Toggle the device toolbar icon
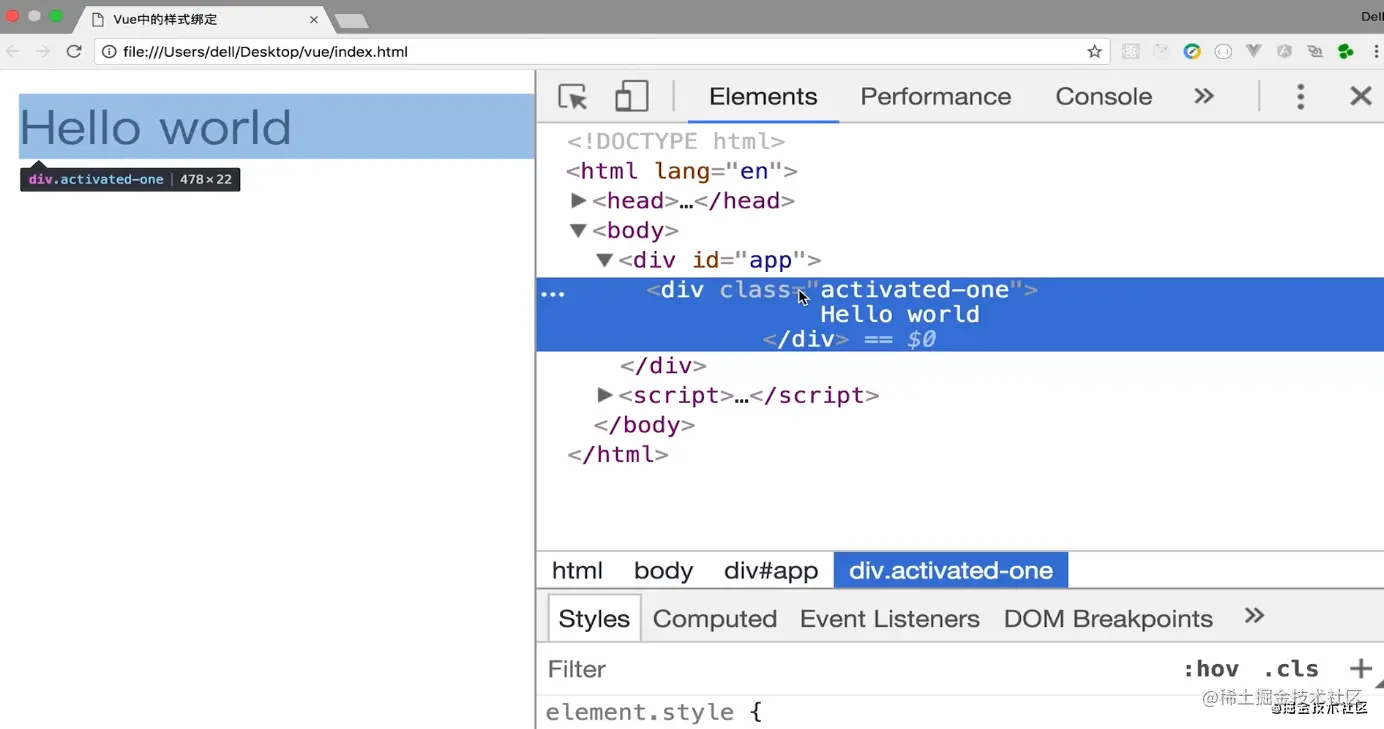This screenshot has height=729, width=1384. pyautogui.click(x=631, y=96)
